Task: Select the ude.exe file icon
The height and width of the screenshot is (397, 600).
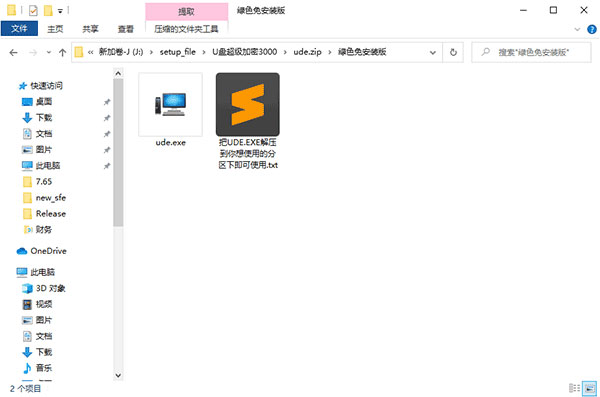Action: (x=171, y=105)
